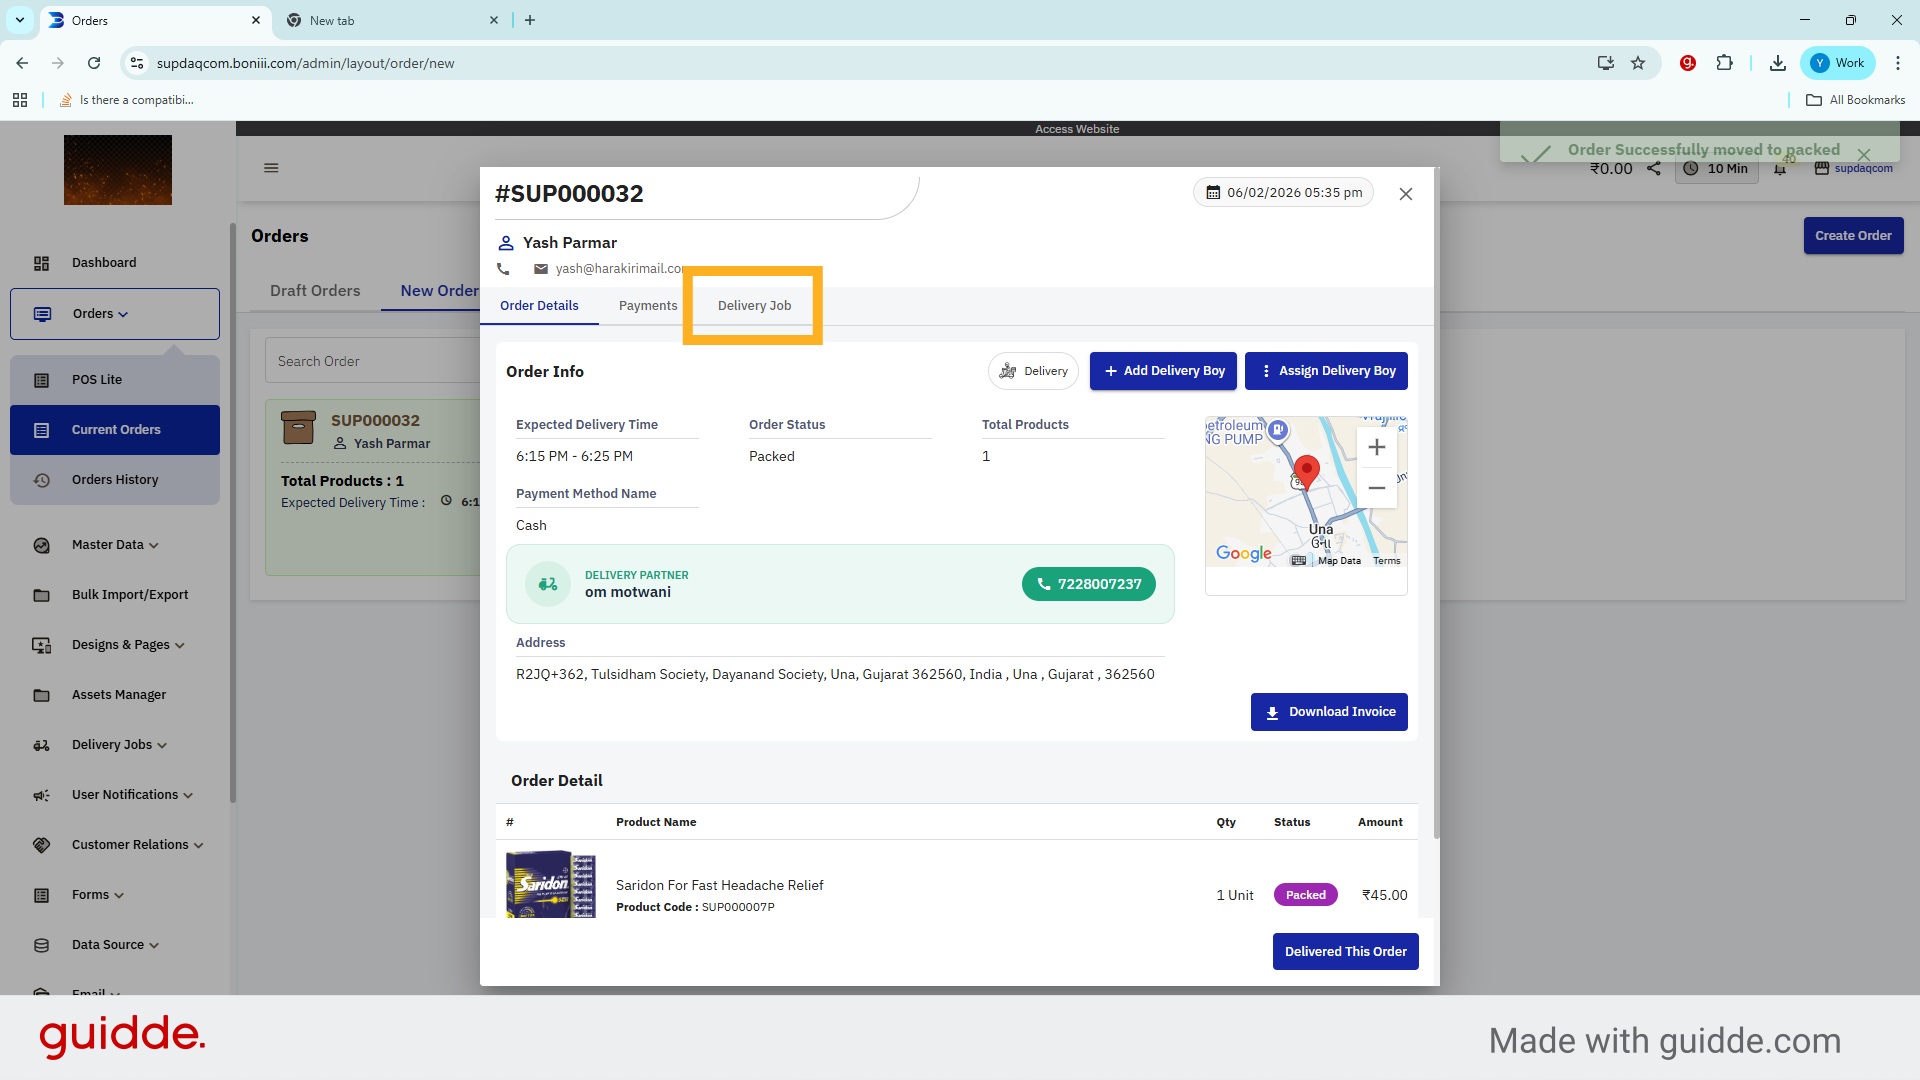Open map keyboard shortcuts icon
Screen dimensions: 1920x1080
(x=1298, y=561)
